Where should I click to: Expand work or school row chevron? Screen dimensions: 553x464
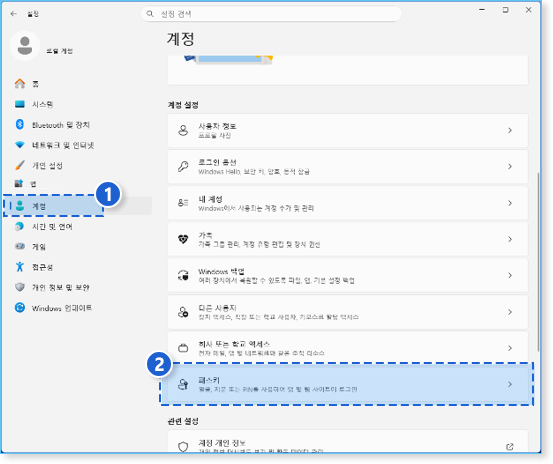coord(510,348)
